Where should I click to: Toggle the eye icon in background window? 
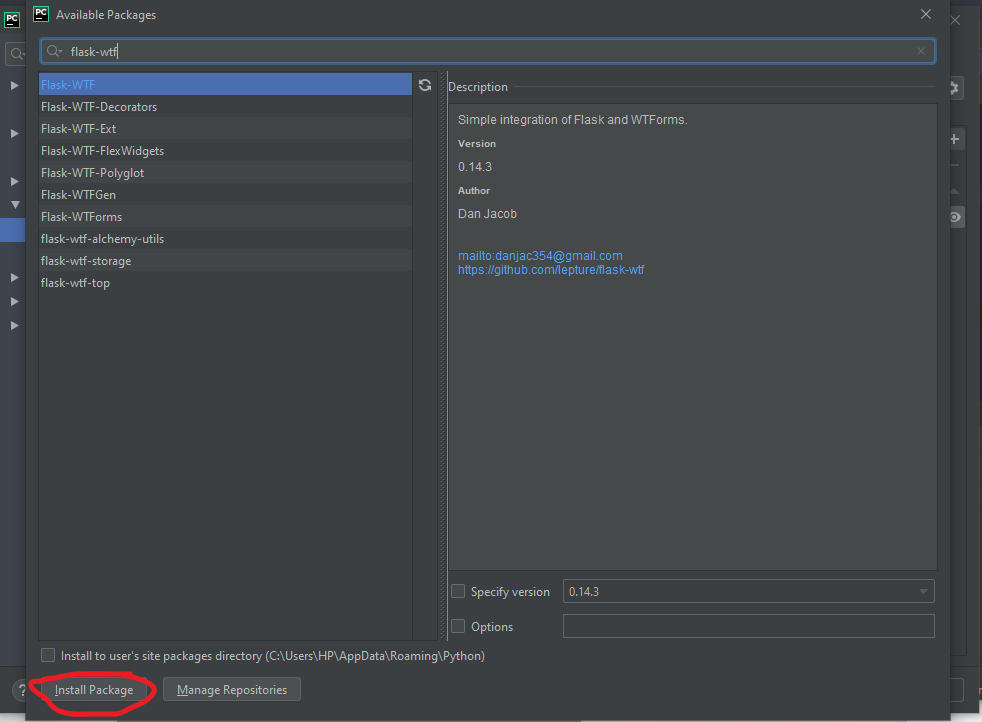956,217
